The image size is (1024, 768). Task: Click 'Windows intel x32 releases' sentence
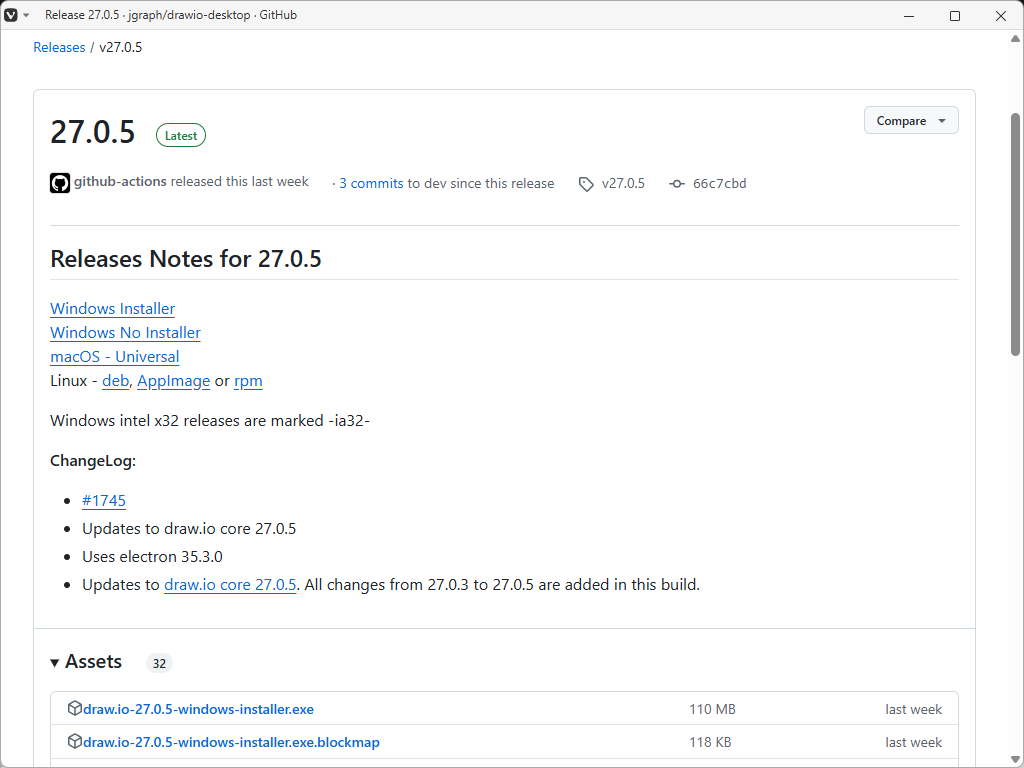(210, 421)
